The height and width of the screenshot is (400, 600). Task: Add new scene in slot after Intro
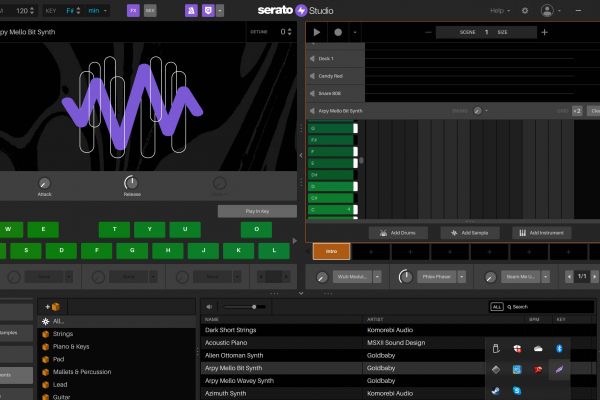[x=371, y=252]
